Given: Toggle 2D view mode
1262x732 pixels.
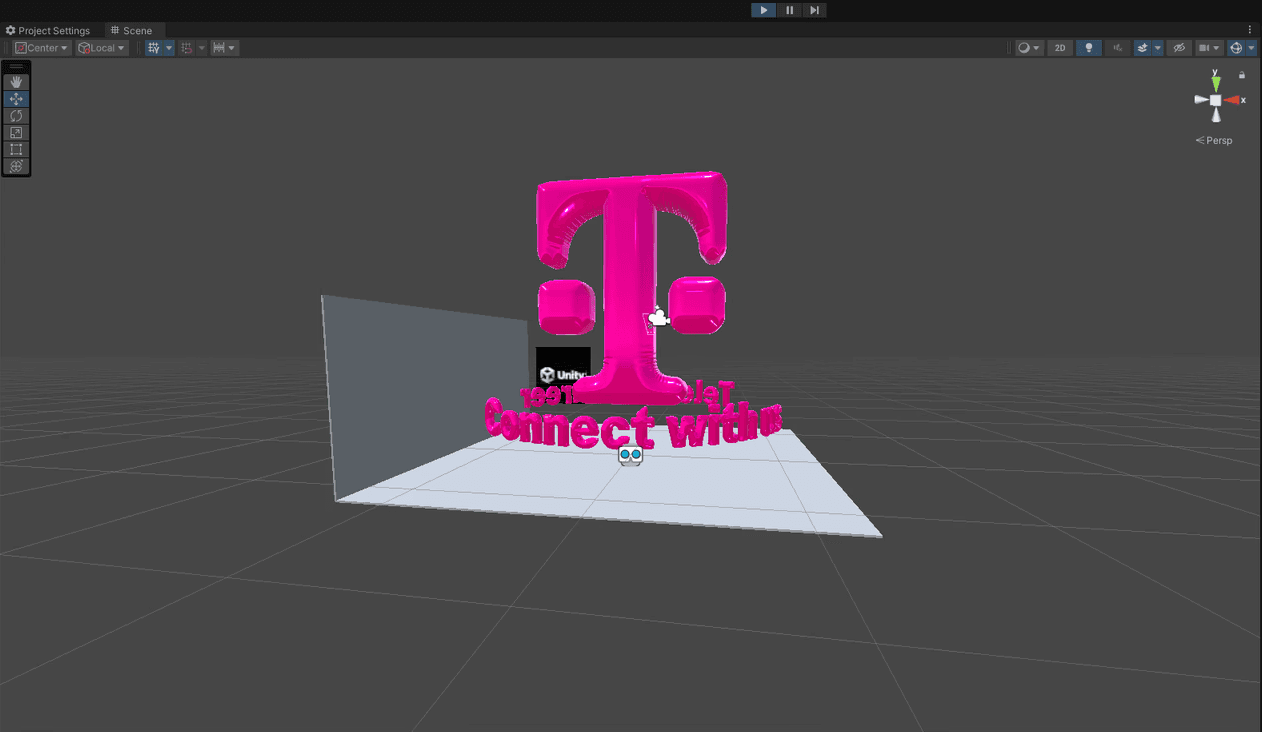Looking at the screenshot, I should 1060,48.
